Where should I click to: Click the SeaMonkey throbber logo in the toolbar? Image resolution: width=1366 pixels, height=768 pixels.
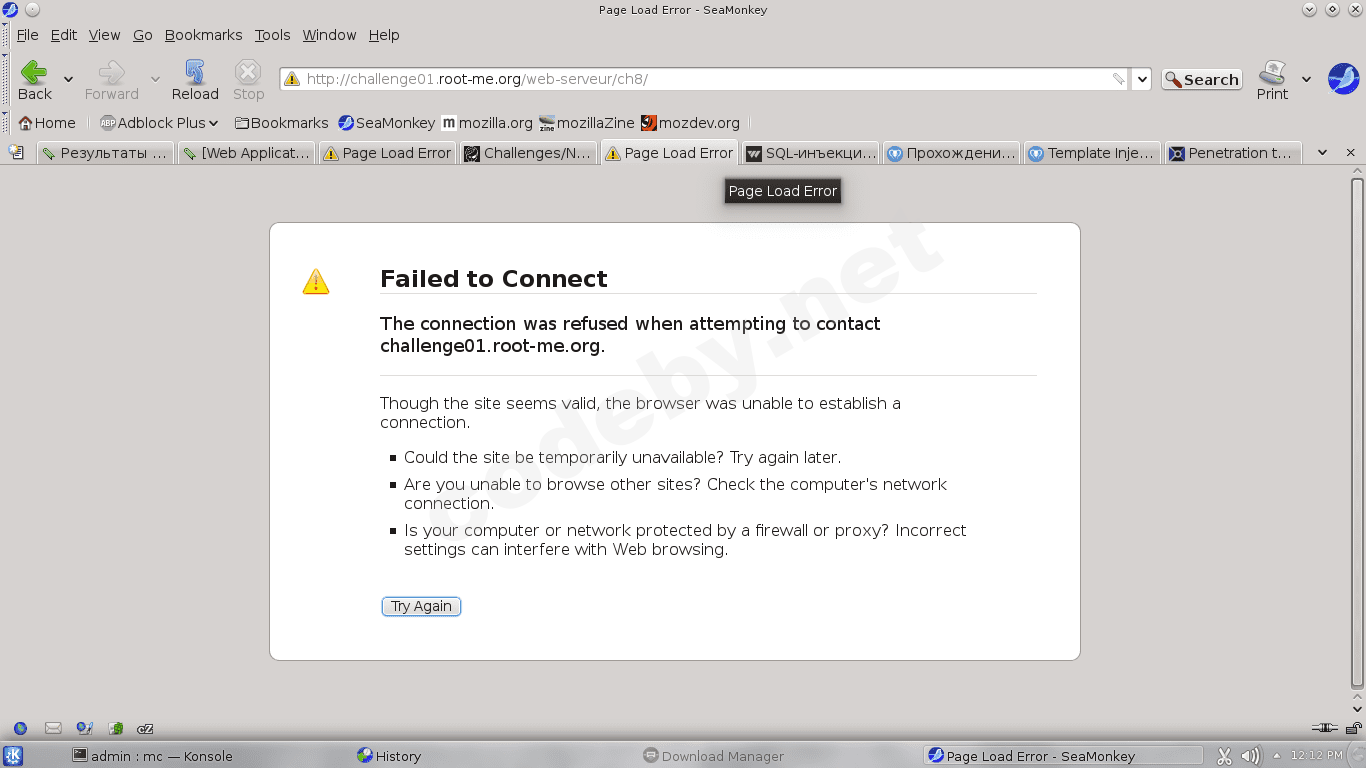click(1343, 78)
